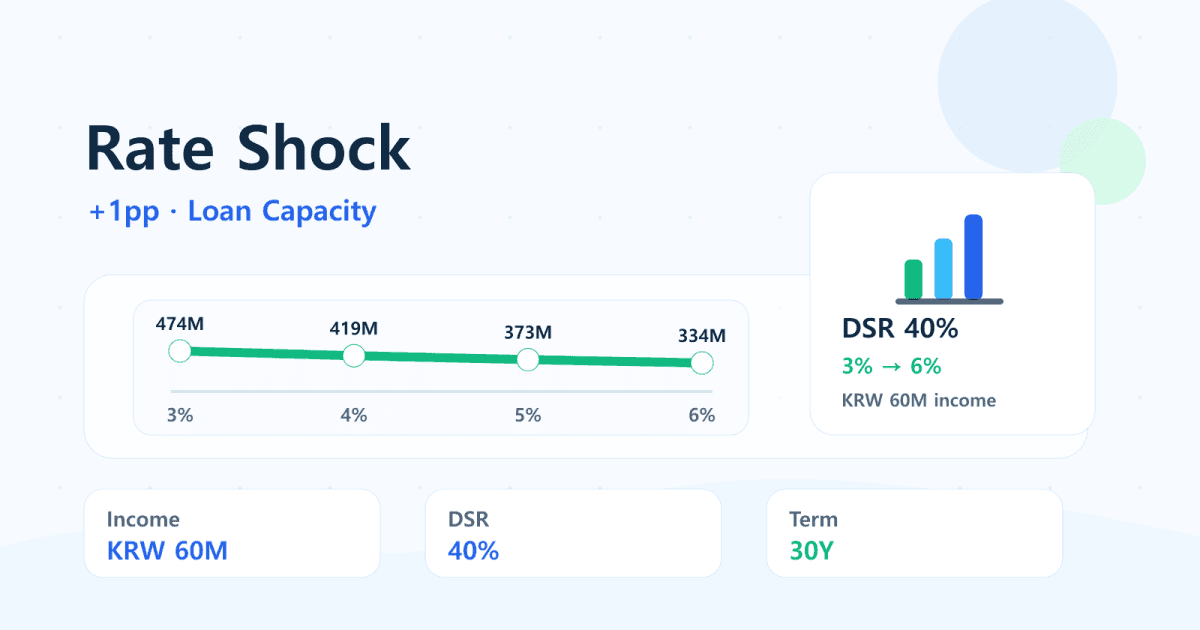The image size is (1200, 630).
Task: Click the 4% axis label
Action: [354, 415]
